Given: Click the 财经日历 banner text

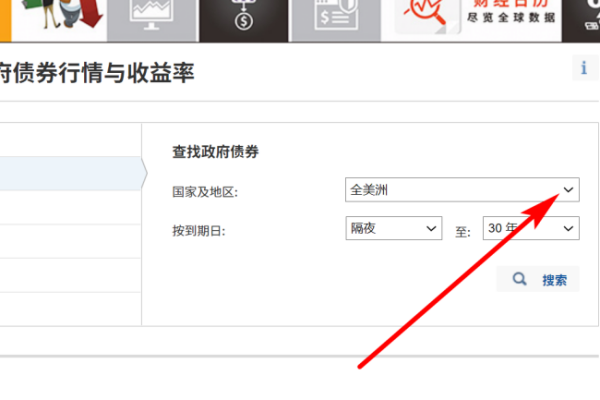Looking at the screenshot, I should (507, 14).
